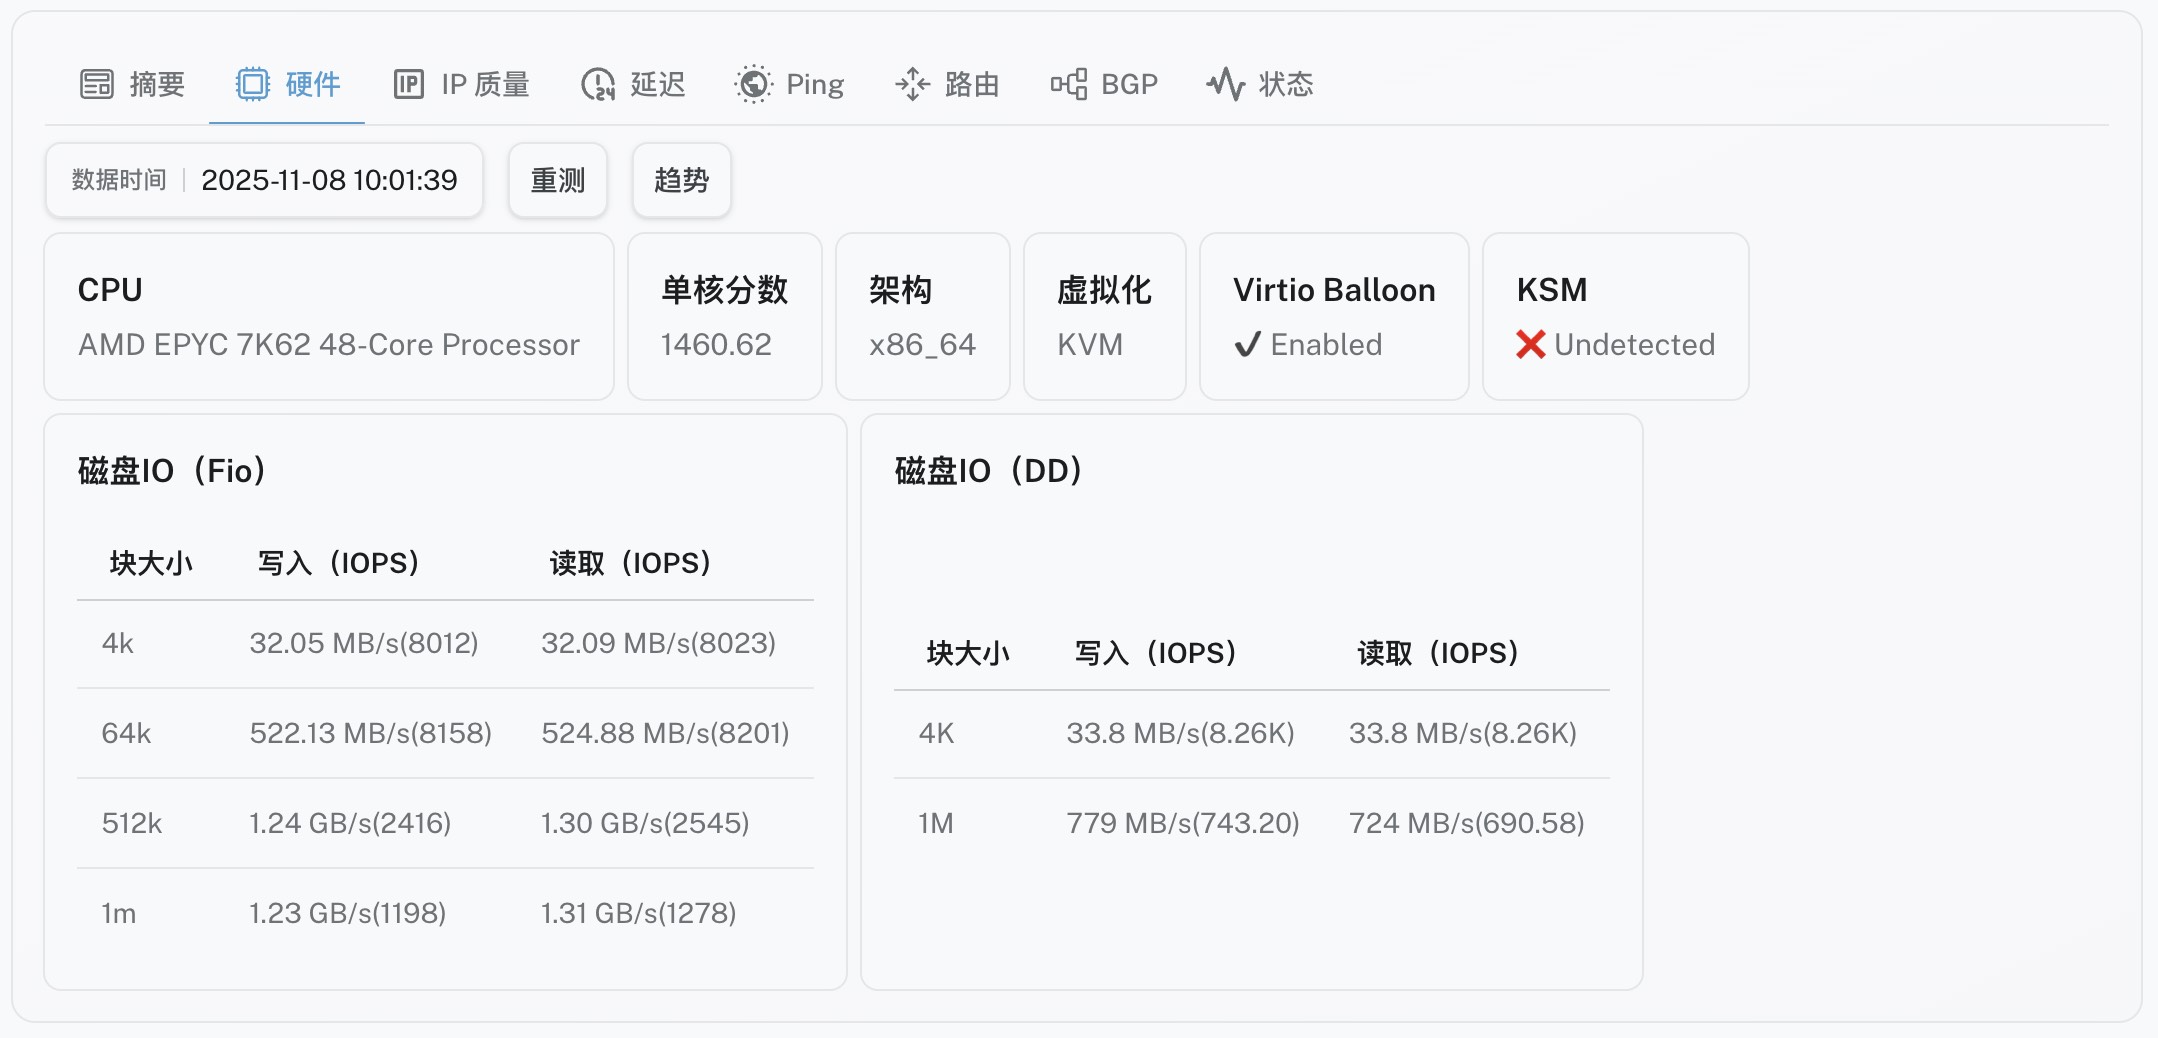Click the KSM Undetected red cross
The image size is (2158, 1038).
pos(1530,345)
